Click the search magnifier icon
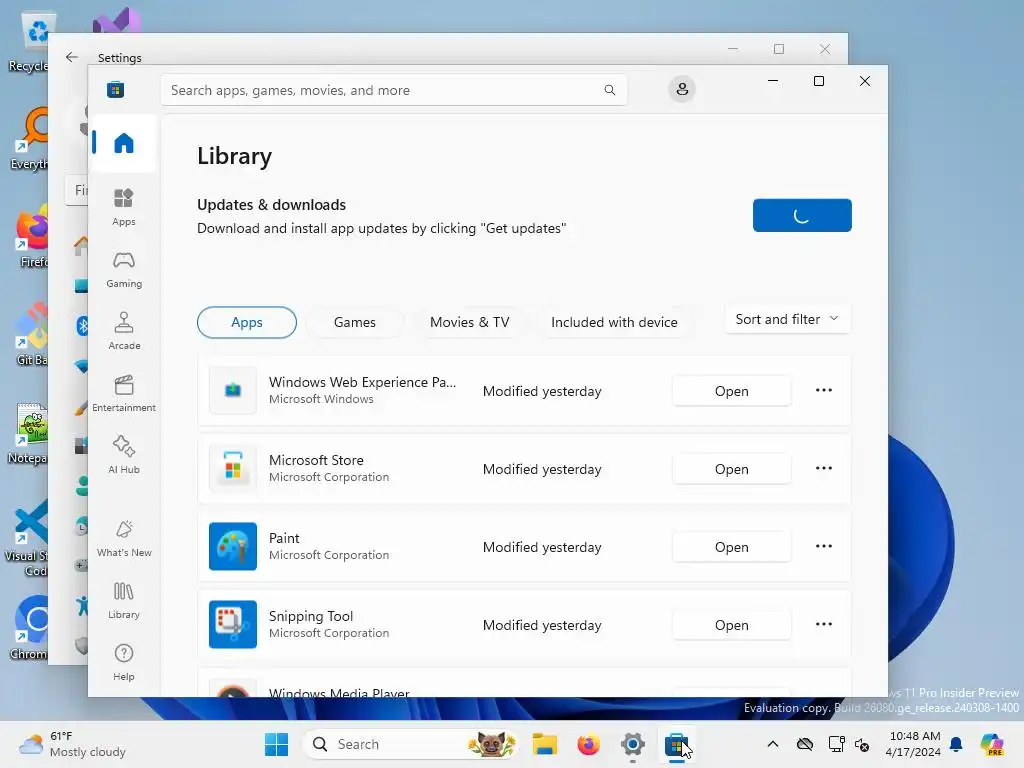This screenshot has width=1024, height=768. tap(609, 90)
